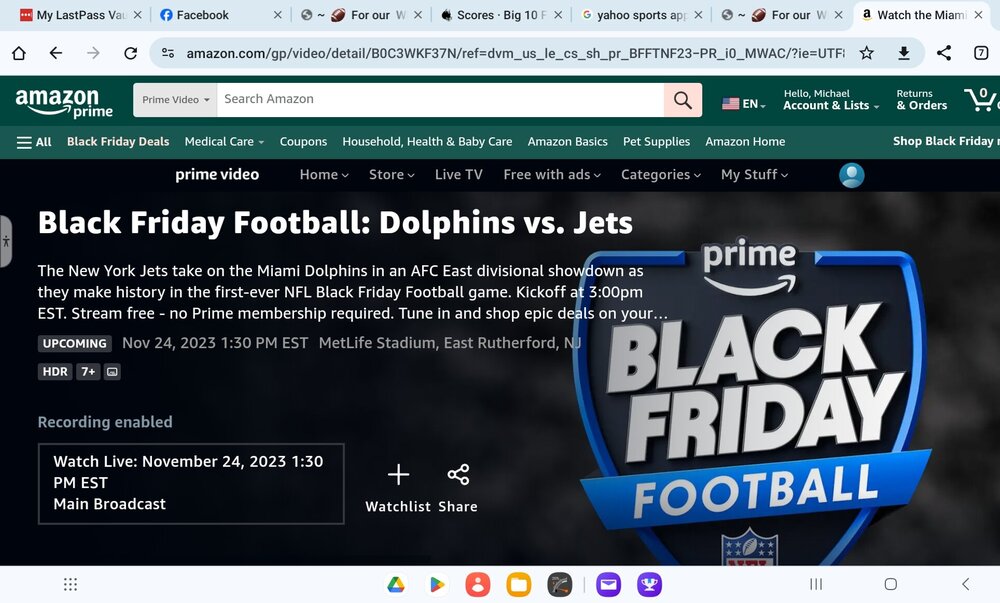Switch to yahoo sports app tab
The image size is (1000, 603).
(x=633, y=15)
